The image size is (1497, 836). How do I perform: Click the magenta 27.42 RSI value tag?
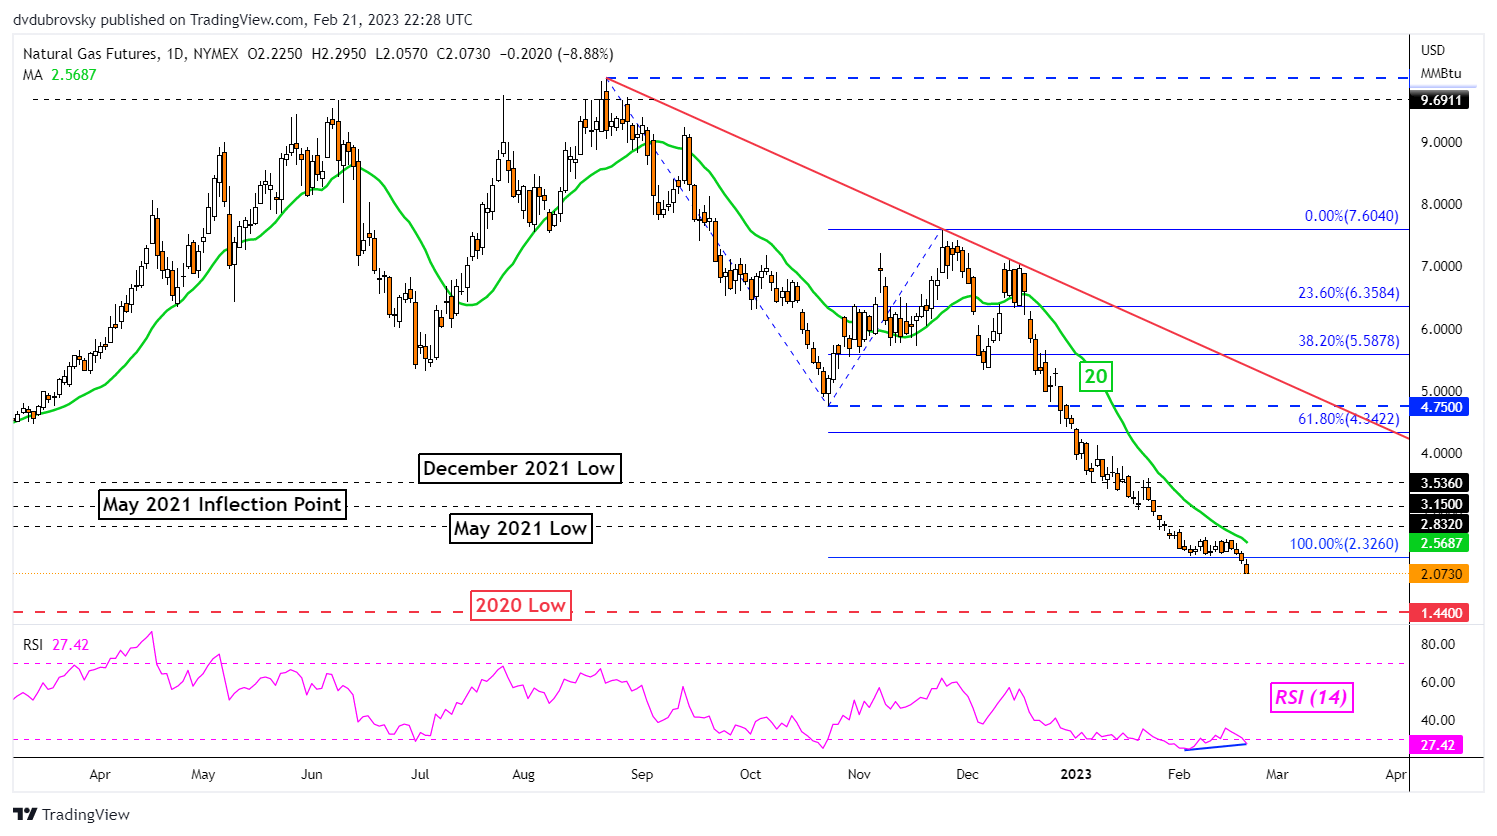(x=1438, y=745)
